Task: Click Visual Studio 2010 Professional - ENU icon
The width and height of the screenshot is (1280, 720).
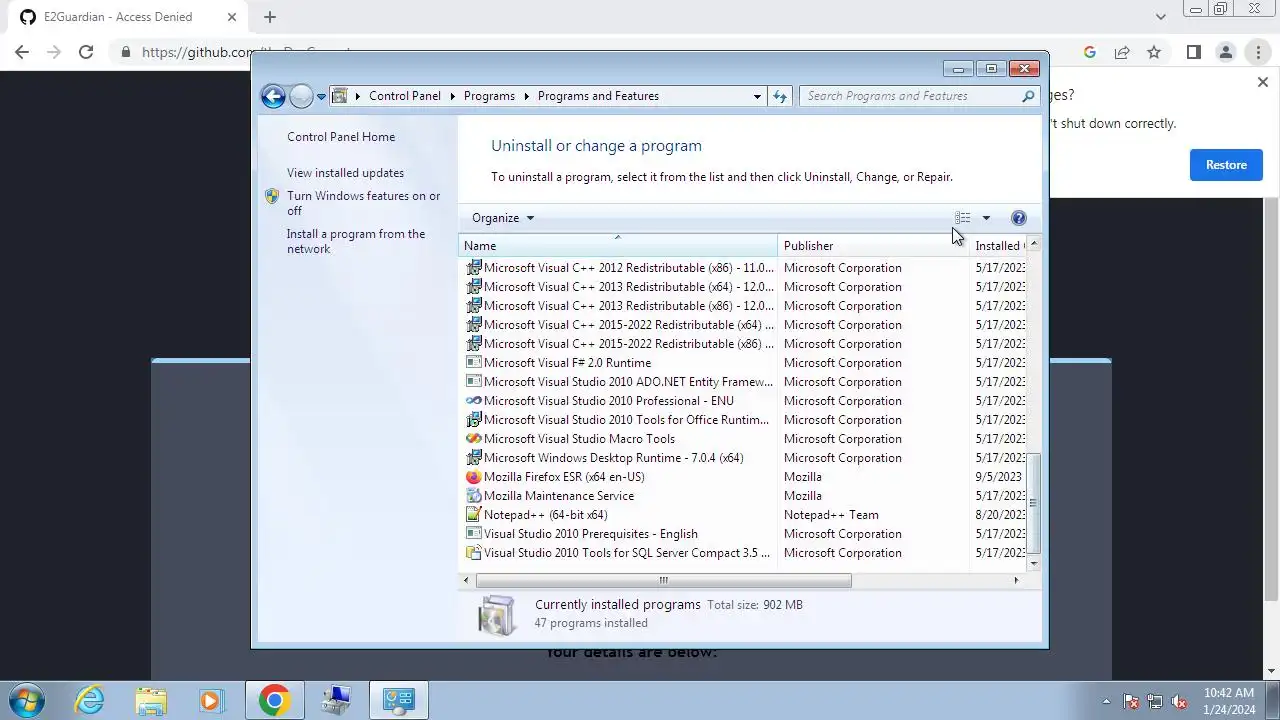Action: point(474,401)
